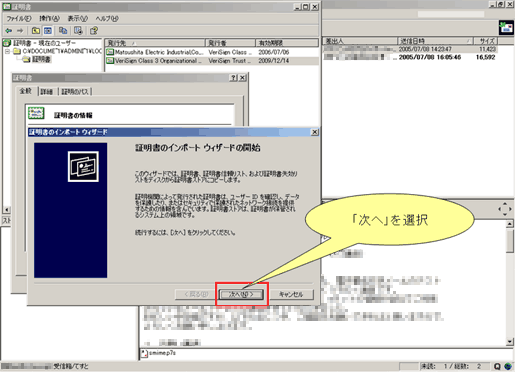Switch to the 証明のパス tab
The image size is (515, 372).
(75, 91)
